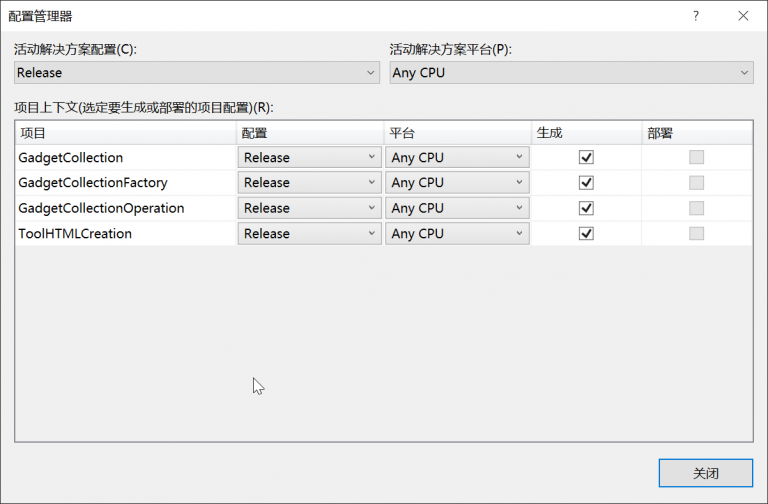768x504 pixels.
Task: Open the active solution configuration dropdown
Action: [196, 72]
